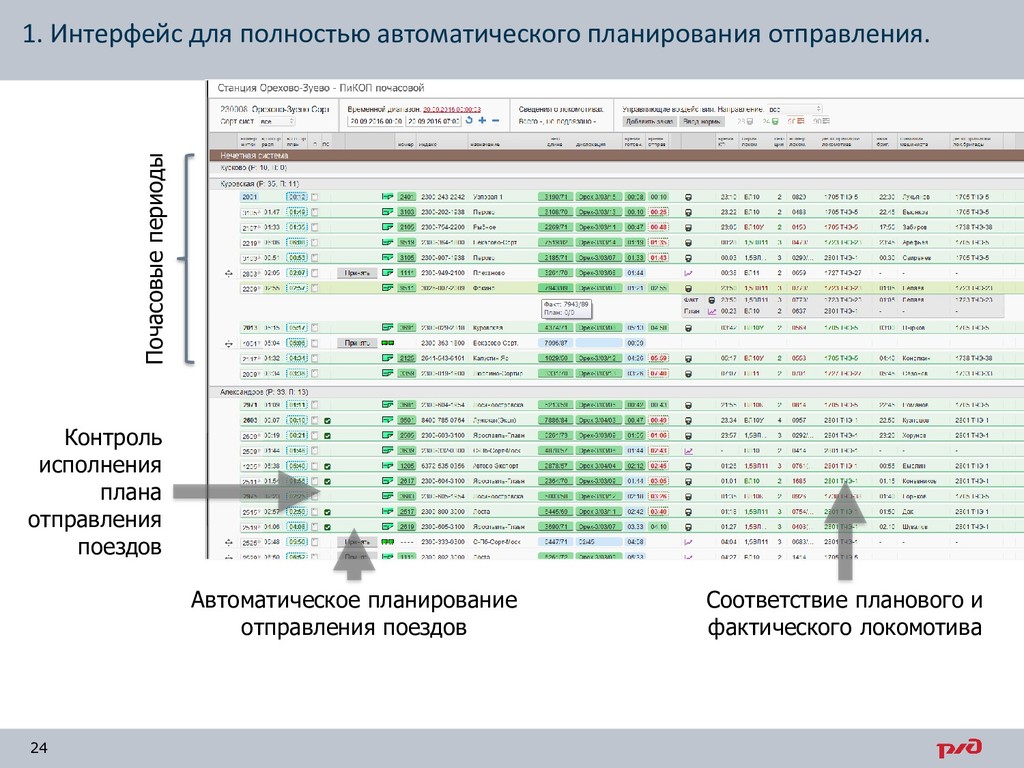Collapse the Куровская (Р: 35, П: 11) group
Viewport: 1024px width, 768px height.
point(616,184)
